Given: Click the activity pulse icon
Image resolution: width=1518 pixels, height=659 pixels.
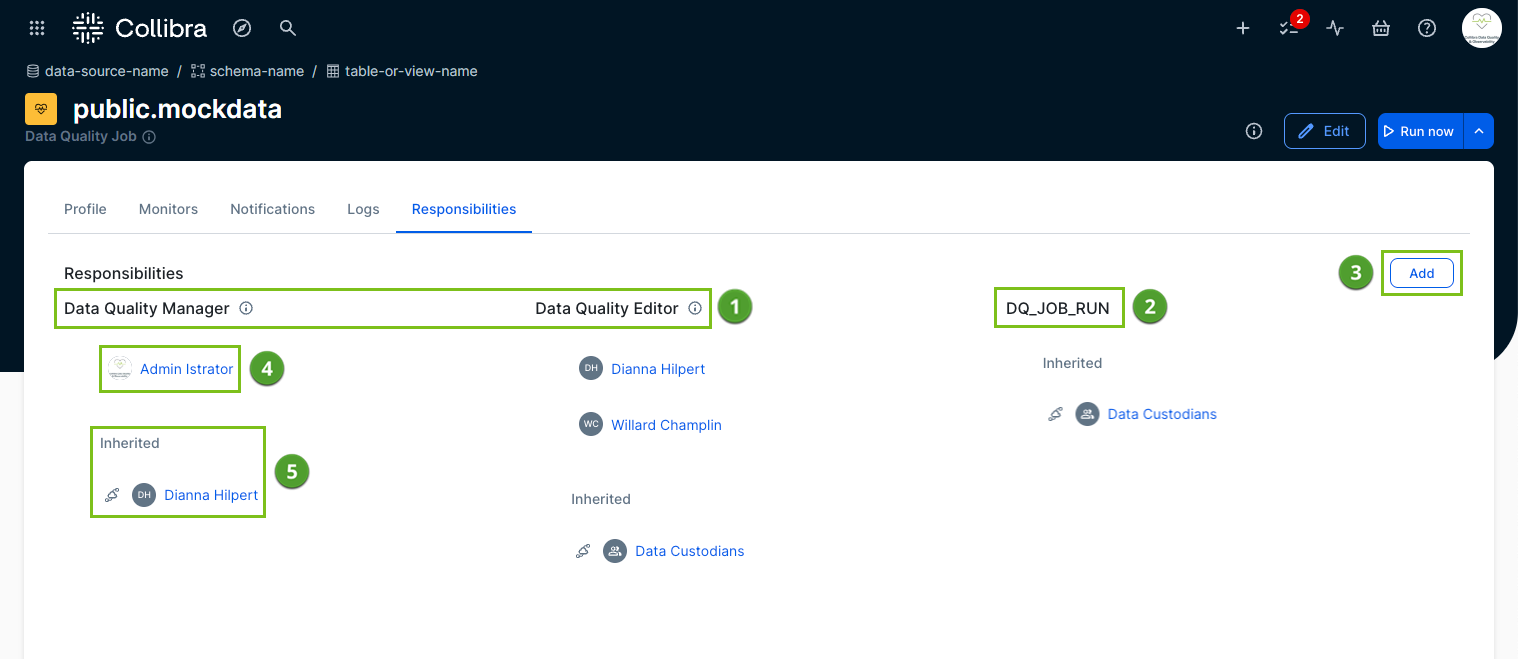Looking at the screenshot, I should click(x=1334, y=28).
